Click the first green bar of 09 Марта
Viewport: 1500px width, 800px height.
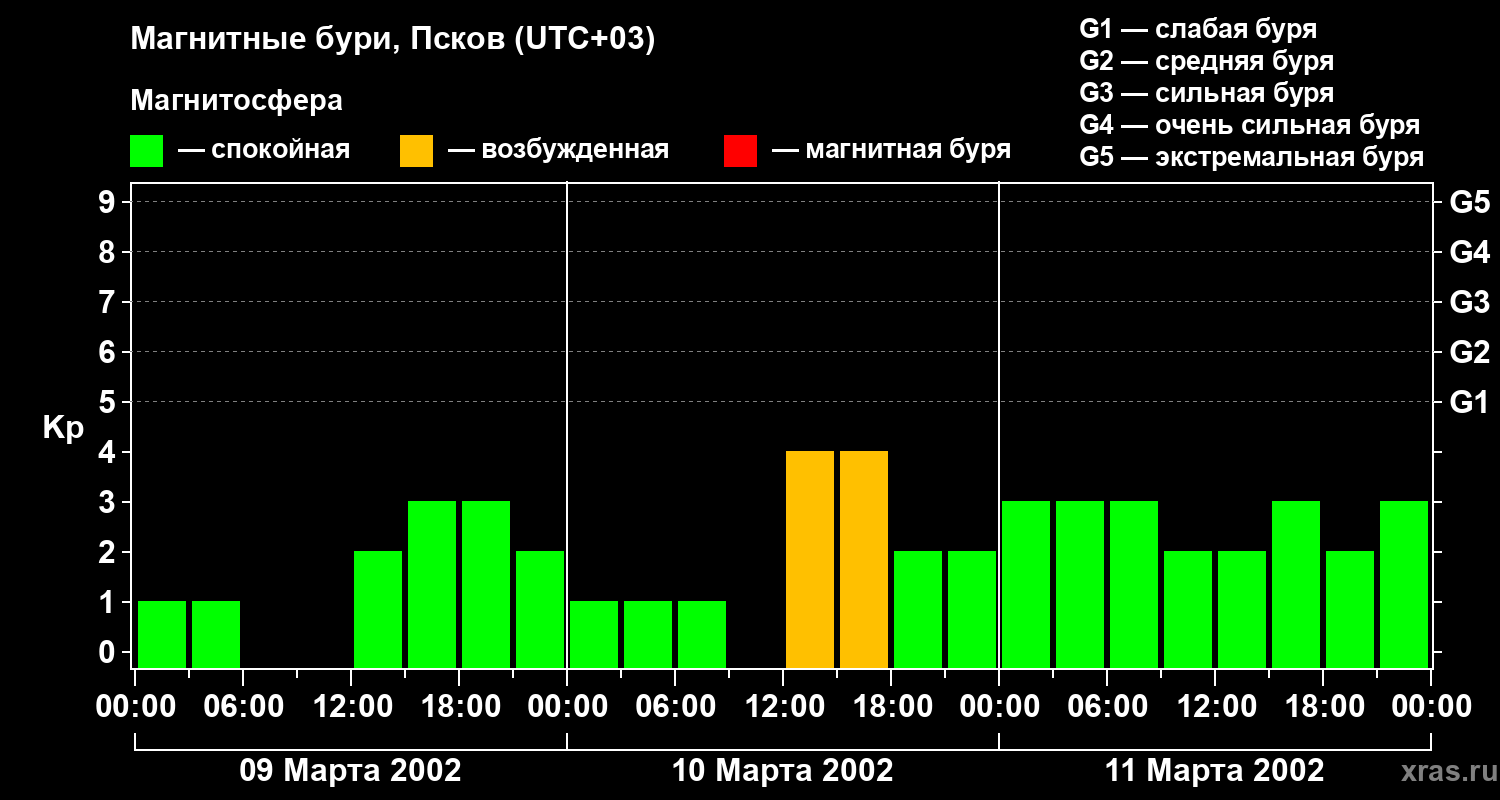point(162,634)
